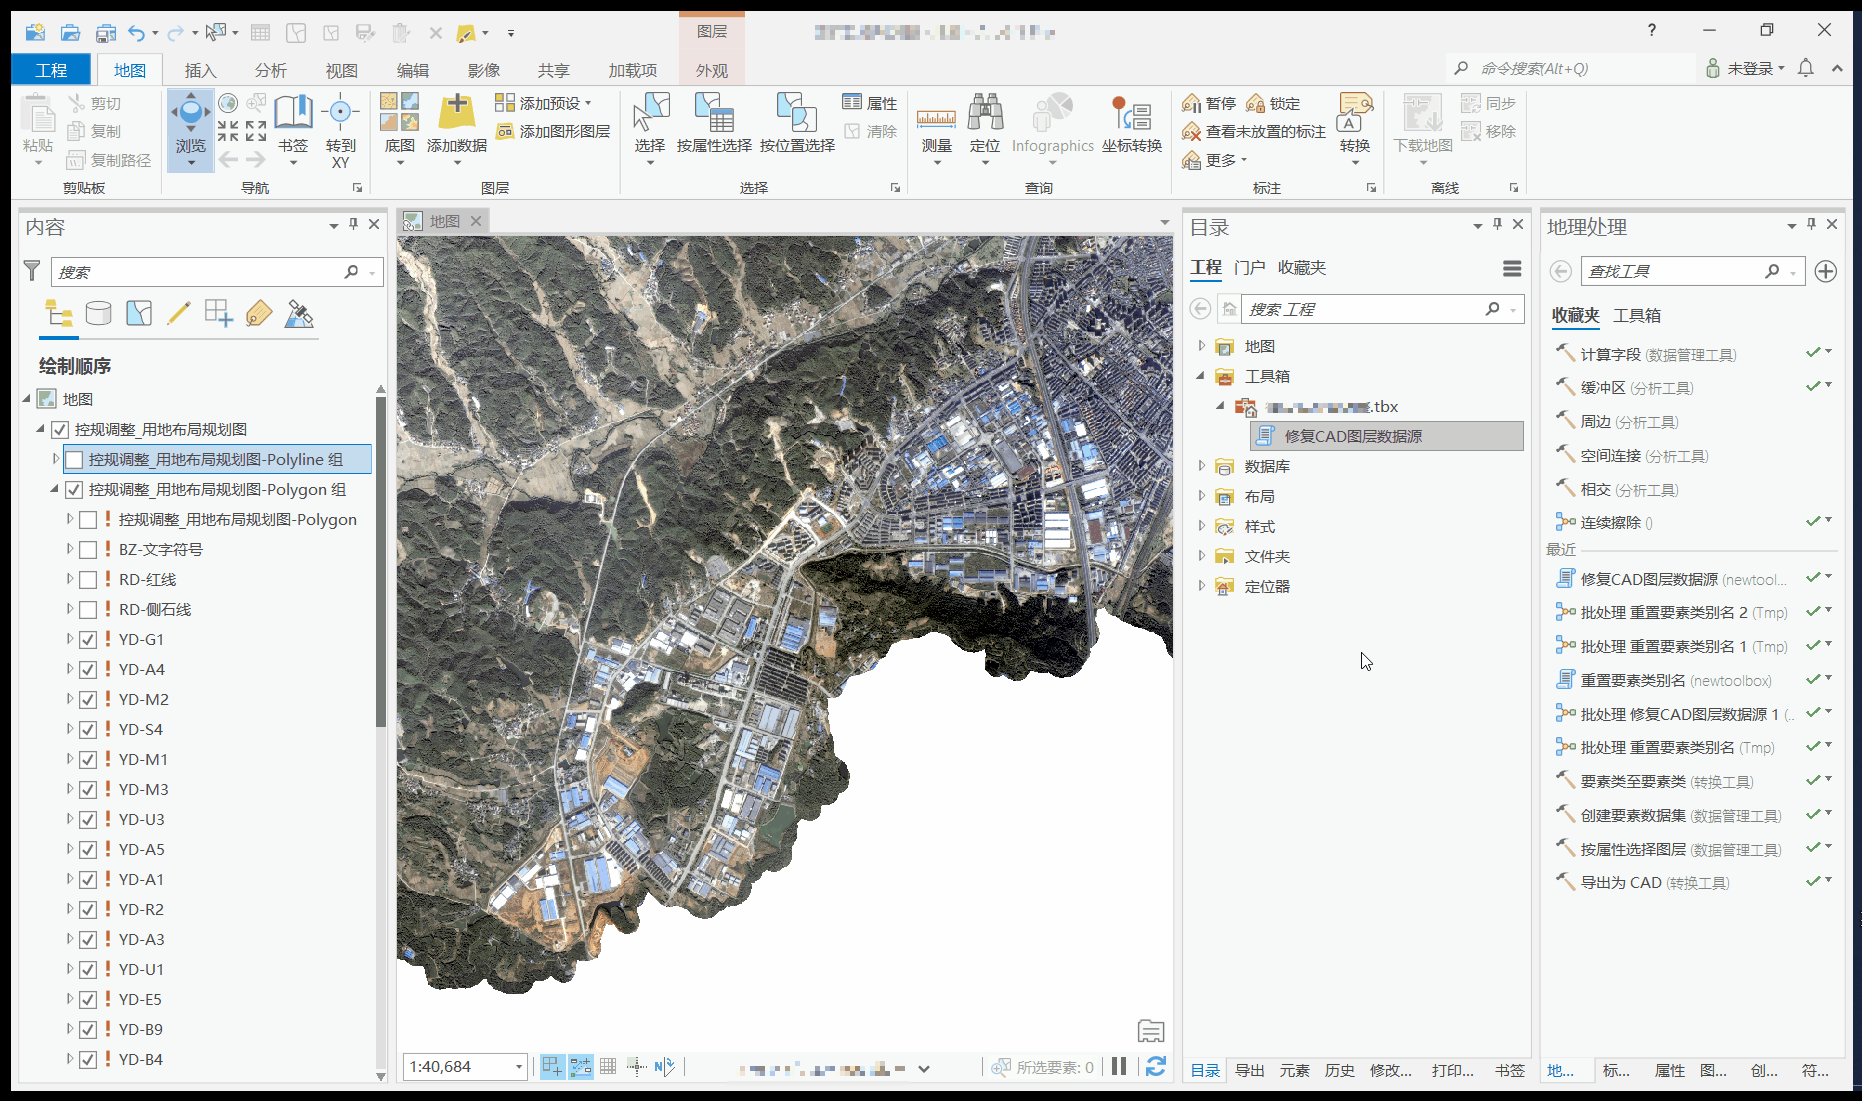Enable the BZ-文字符号 layer checkbox
This screenshot has width=1862, height=1101.
click(x=88, y=549)
